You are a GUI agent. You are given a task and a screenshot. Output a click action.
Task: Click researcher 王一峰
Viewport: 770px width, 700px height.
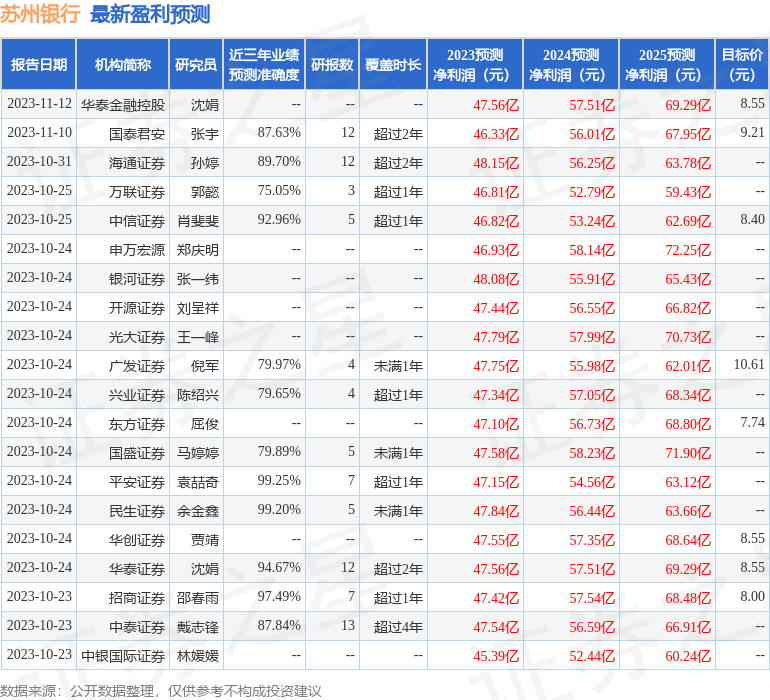(x=198, y=337)
